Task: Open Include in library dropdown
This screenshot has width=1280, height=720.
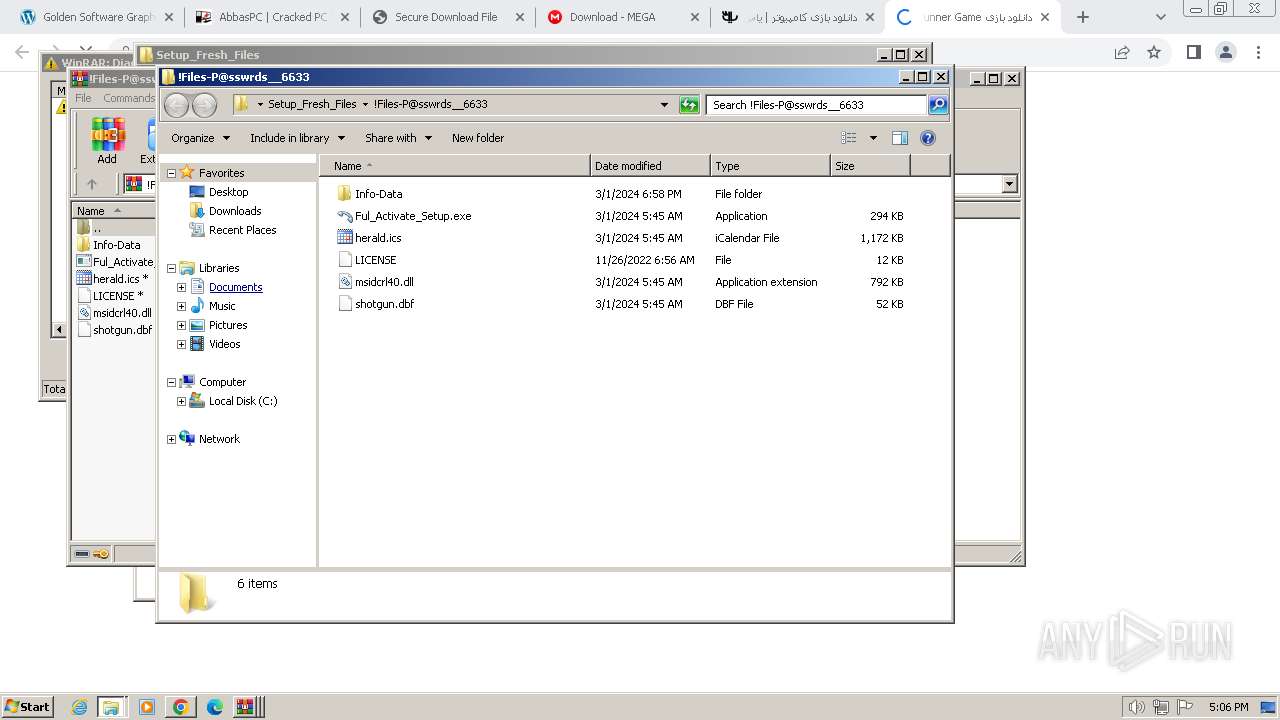Action: 297,138
